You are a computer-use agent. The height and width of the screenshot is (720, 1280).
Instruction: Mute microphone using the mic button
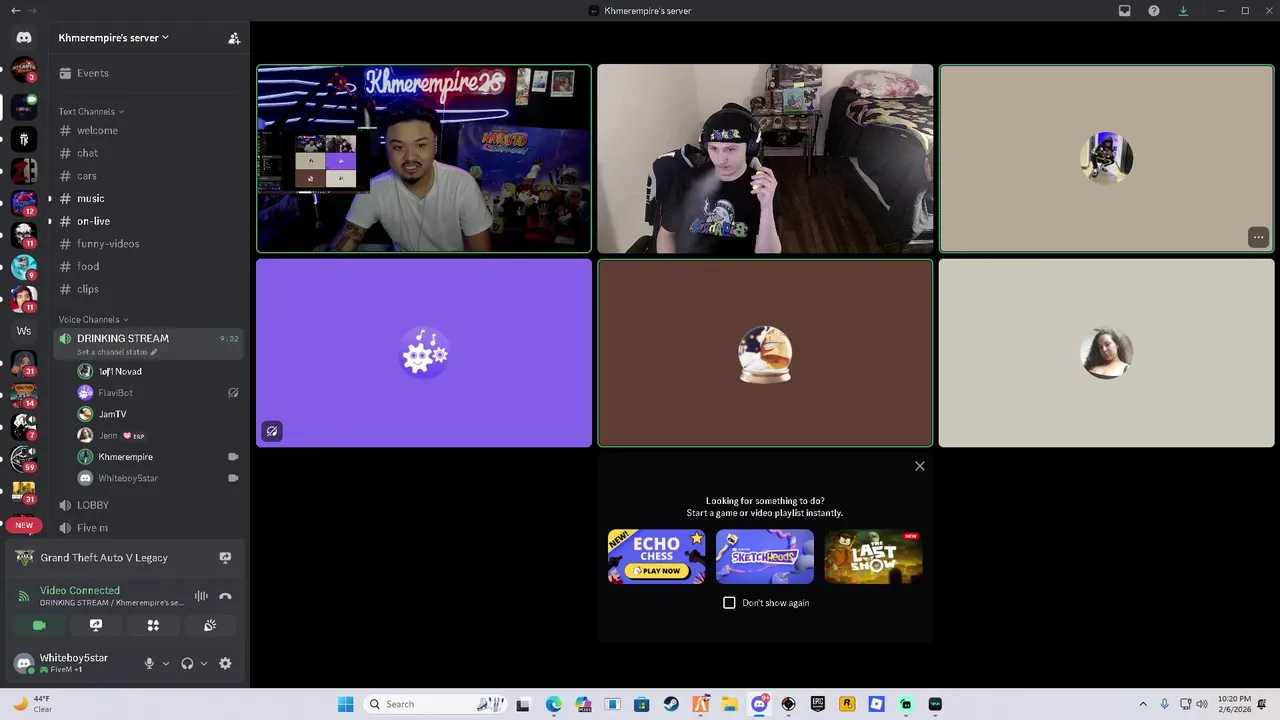(149, 663)
